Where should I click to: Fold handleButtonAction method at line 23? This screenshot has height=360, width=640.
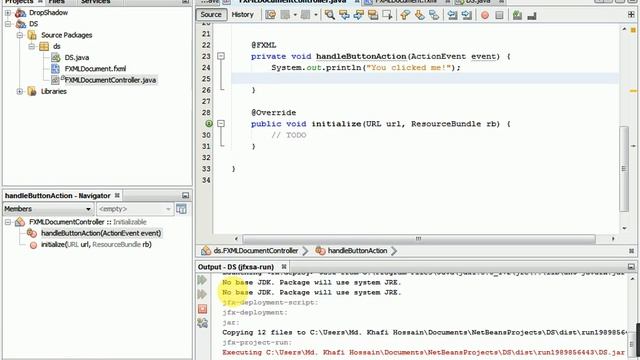pos(221,56)
